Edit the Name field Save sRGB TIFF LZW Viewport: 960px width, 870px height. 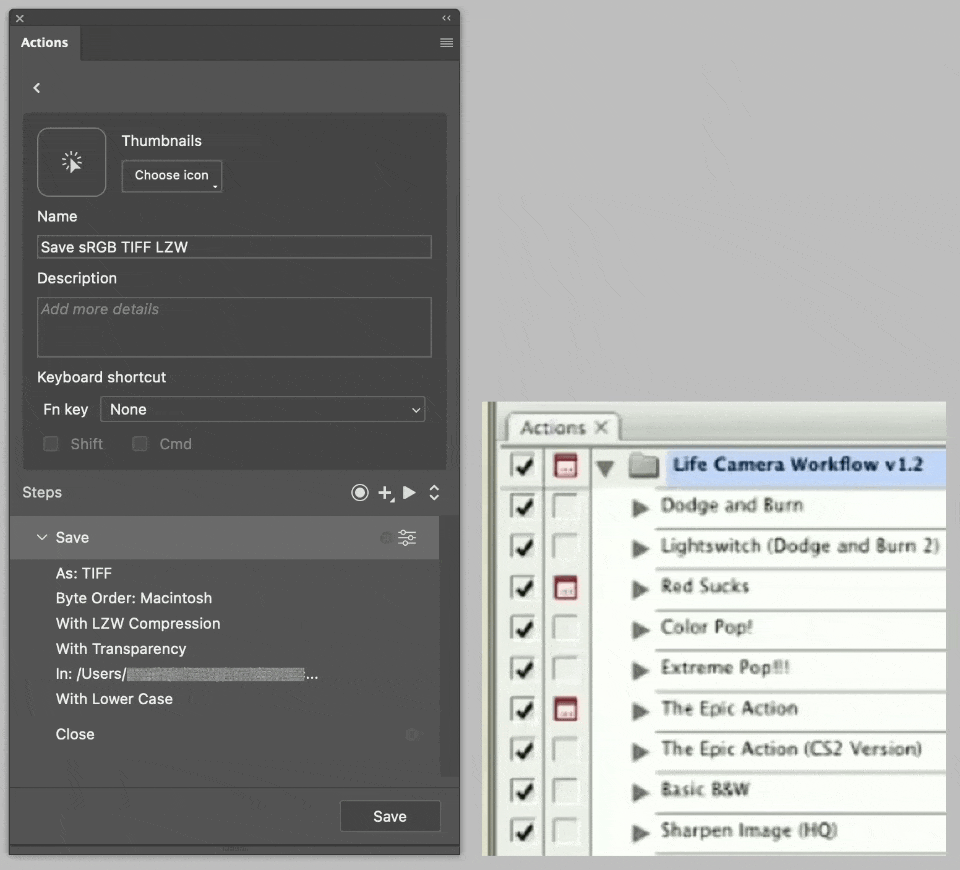pyautogui.click(x=234, y=247)
